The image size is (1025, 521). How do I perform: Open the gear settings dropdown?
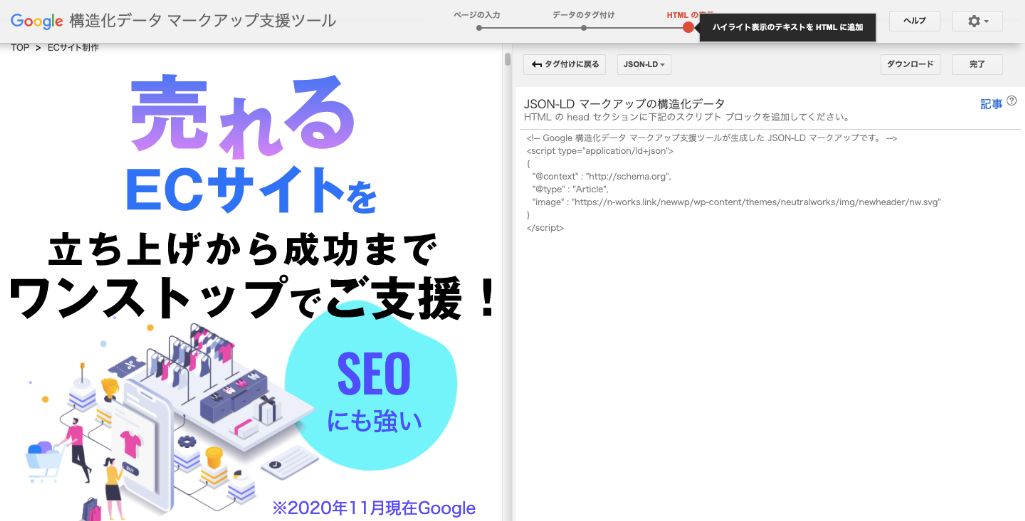pos(978,21)
